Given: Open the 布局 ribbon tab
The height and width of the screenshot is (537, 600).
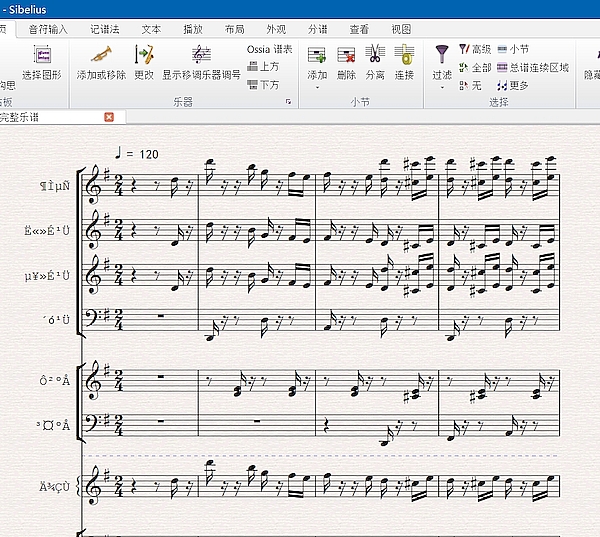Looking at the screenshot, I should click(x=235, y=29).
